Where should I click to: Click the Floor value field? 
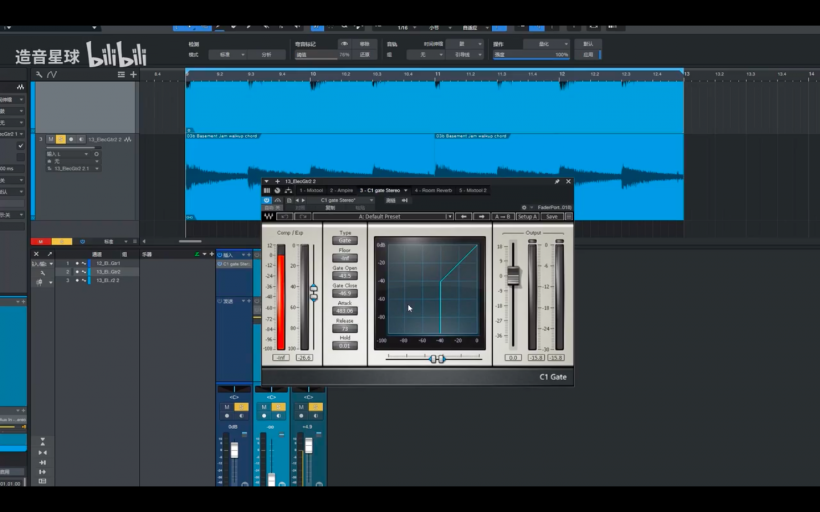click(x=345, y=258)
